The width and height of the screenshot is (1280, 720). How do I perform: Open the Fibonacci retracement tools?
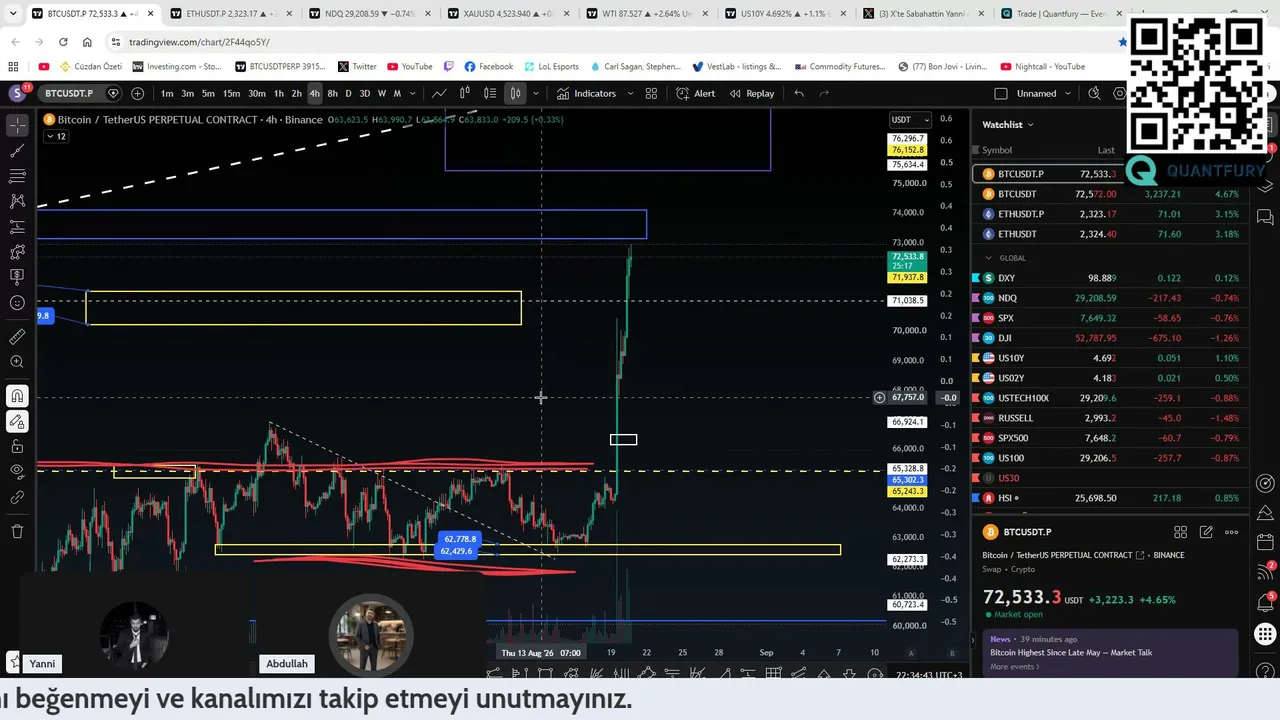tap(17, 176)
